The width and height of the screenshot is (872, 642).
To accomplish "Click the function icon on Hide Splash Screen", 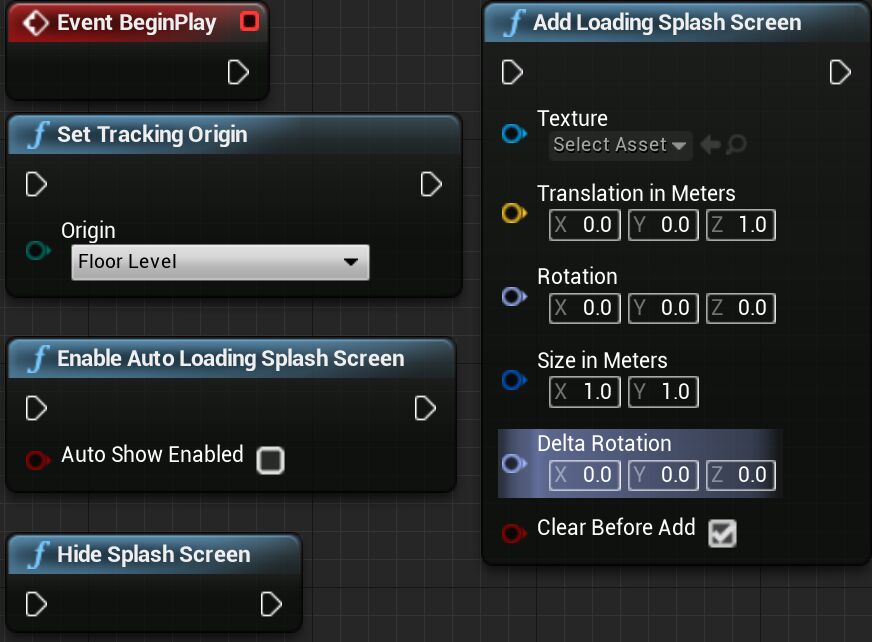I will (x=39, y=555).
